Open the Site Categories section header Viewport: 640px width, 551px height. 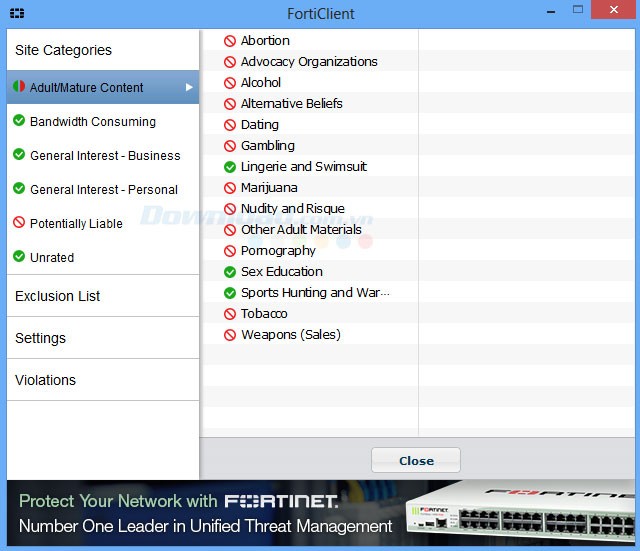coord(63,50)
